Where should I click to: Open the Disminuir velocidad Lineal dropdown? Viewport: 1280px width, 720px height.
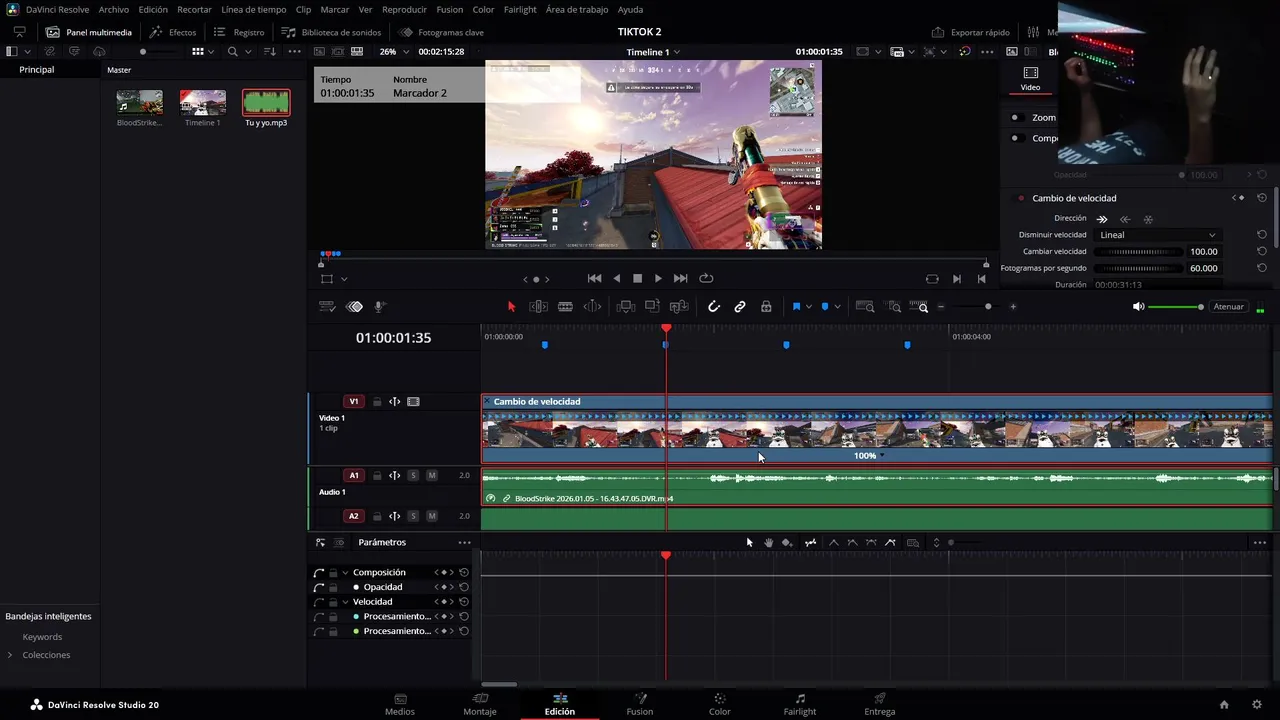1158,235
